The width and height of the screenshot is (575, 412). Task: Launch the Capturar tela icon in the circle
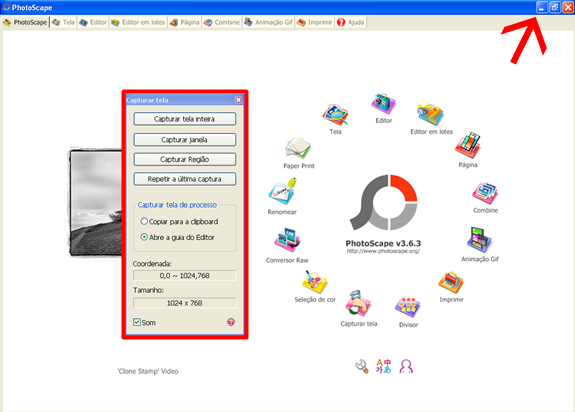point(358,304)
